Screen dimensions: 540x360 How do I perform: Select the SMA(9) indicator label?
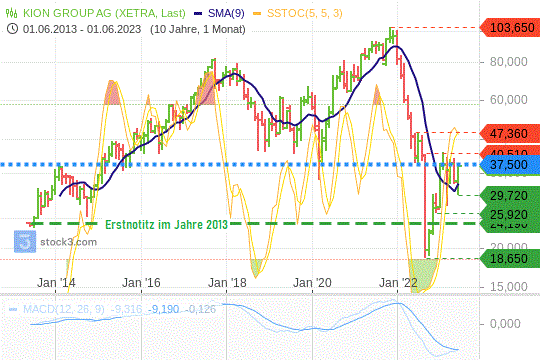pyautogui.click(x=226, y=13)
